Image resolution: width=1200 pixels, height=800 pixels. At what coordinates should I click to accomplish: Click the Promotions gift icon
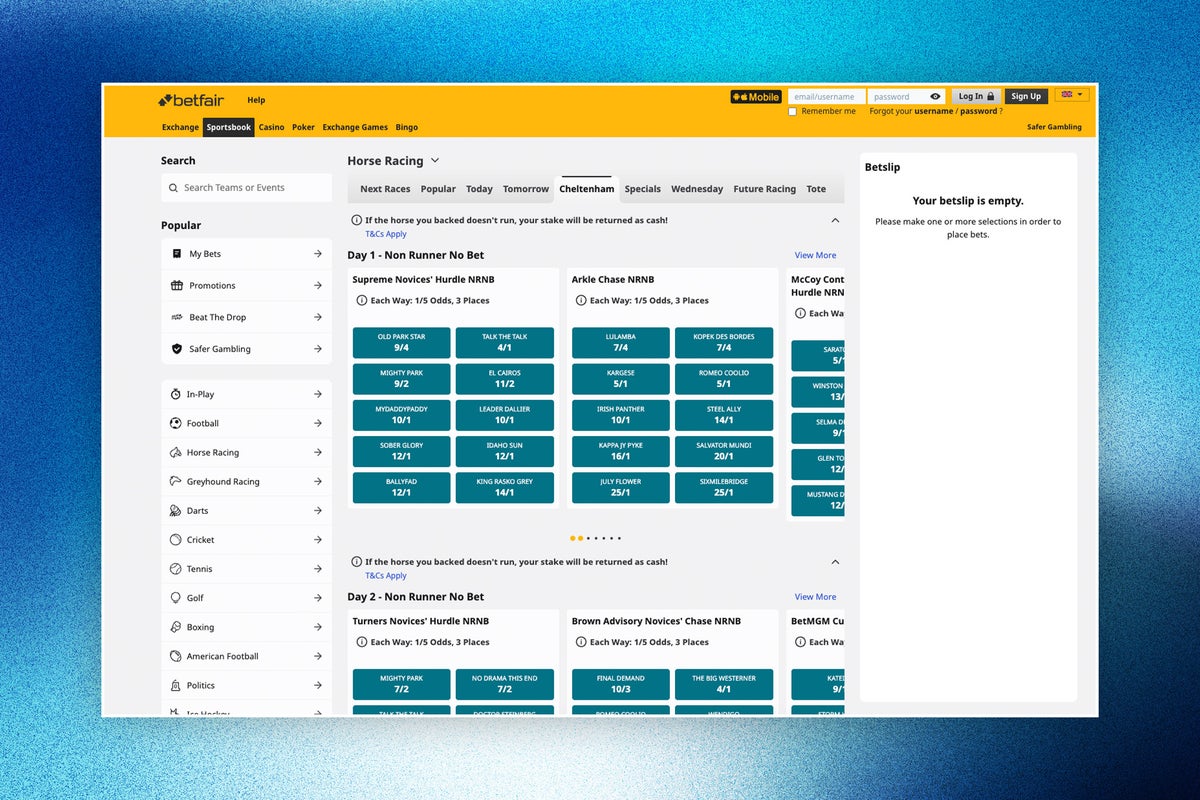pos(177,286)
